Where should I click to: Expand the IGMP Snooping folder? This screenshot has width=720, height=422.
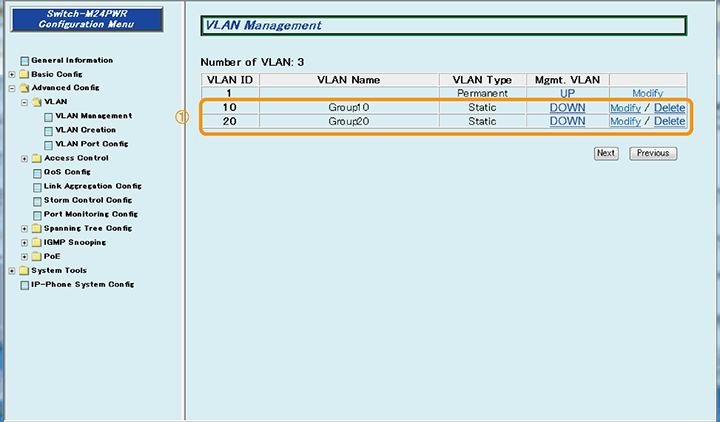[x=24, y=242]
